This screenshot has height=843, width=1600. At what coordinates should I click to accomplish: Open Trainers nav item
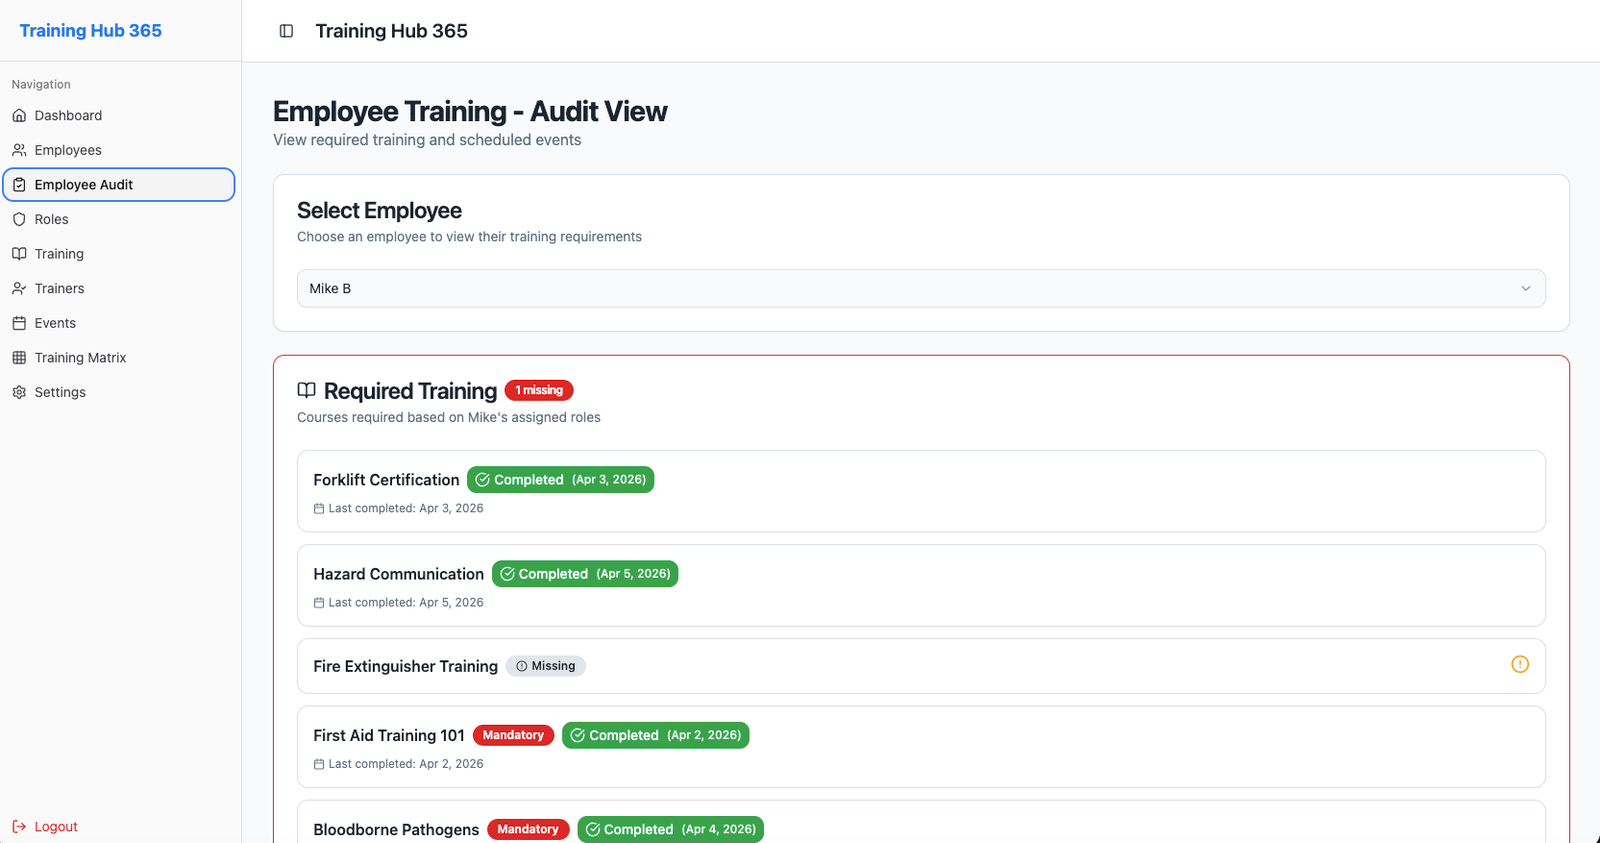pos(119,288)
